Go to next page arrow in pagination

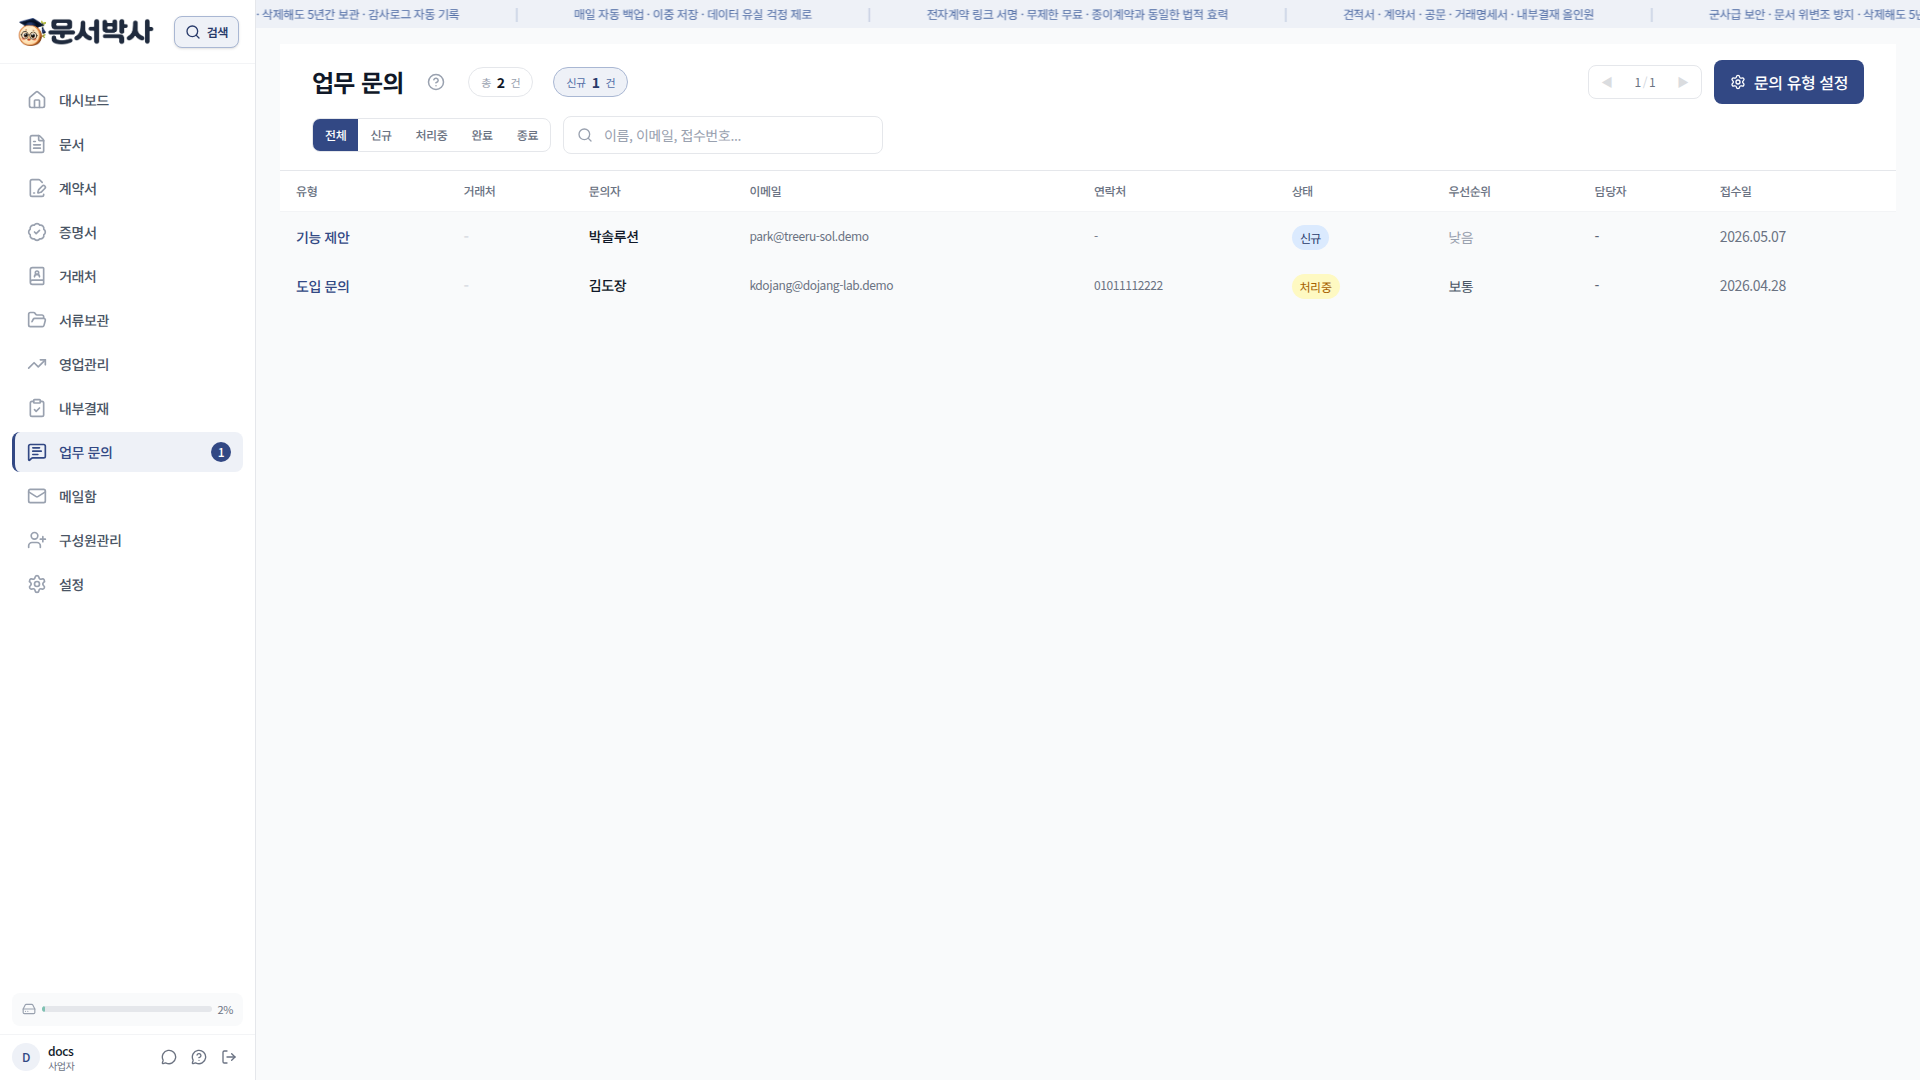tap(1683, 82)
